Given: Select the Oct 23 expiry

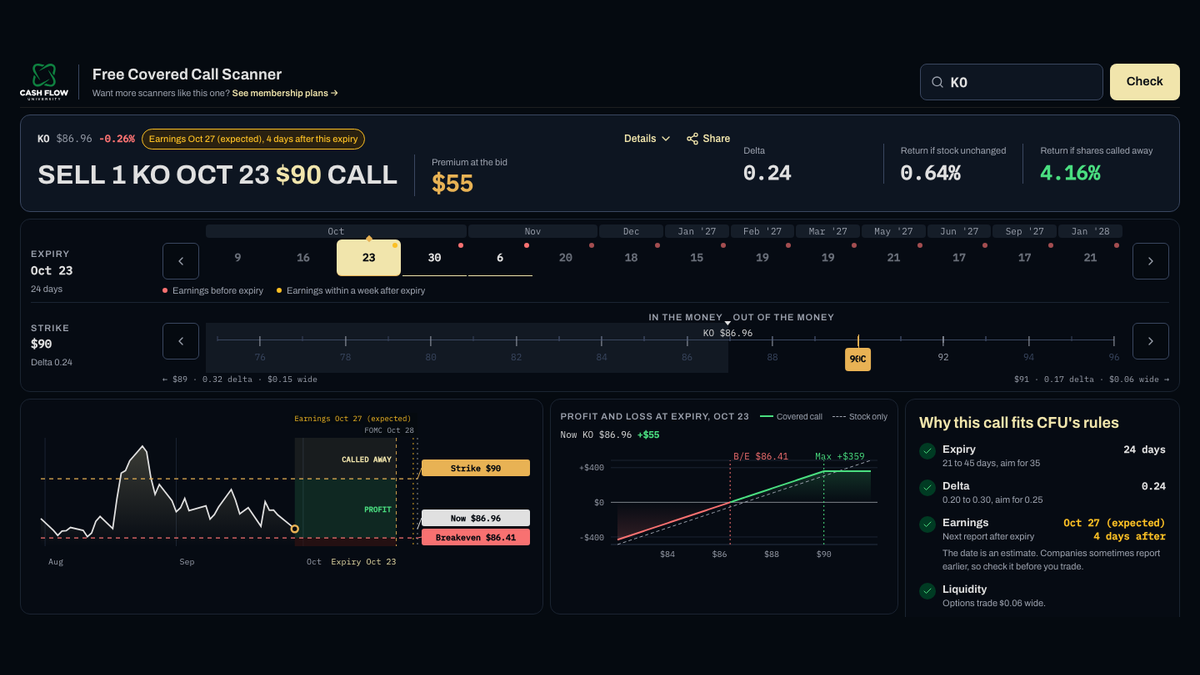Looking at the screenshot, I should click(x=369, y=258).
